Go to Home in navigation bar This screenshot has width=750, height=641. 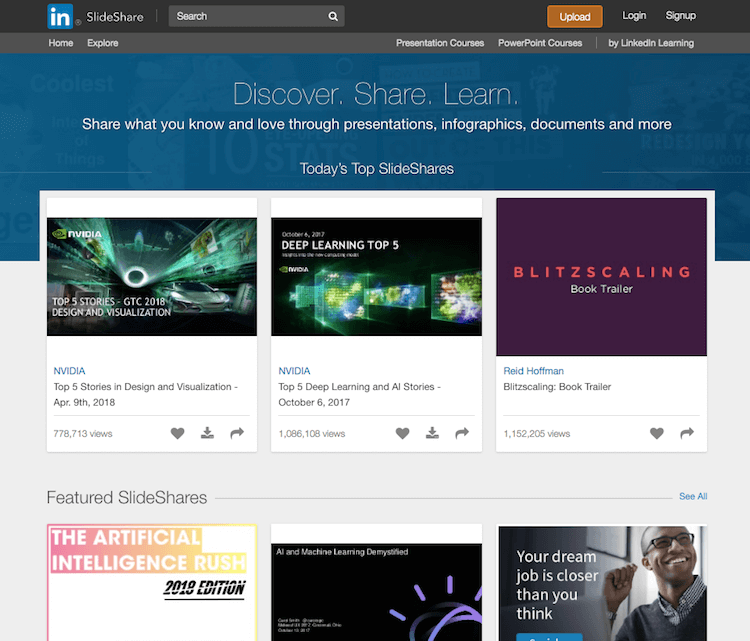61,43
